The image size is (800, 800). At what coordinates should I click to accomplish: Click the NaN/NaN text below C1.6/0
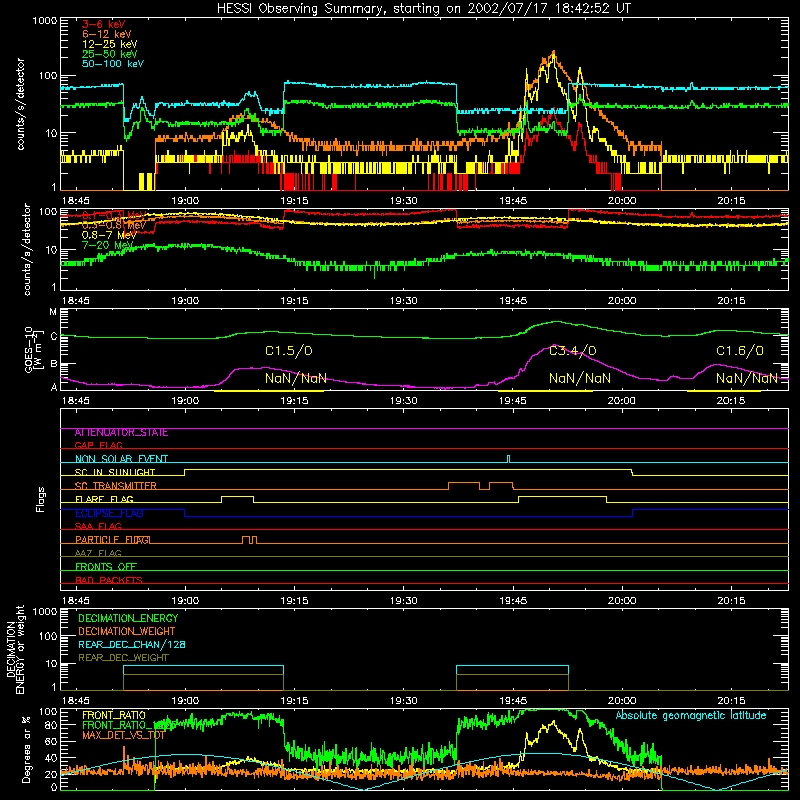tap(747, 379)
